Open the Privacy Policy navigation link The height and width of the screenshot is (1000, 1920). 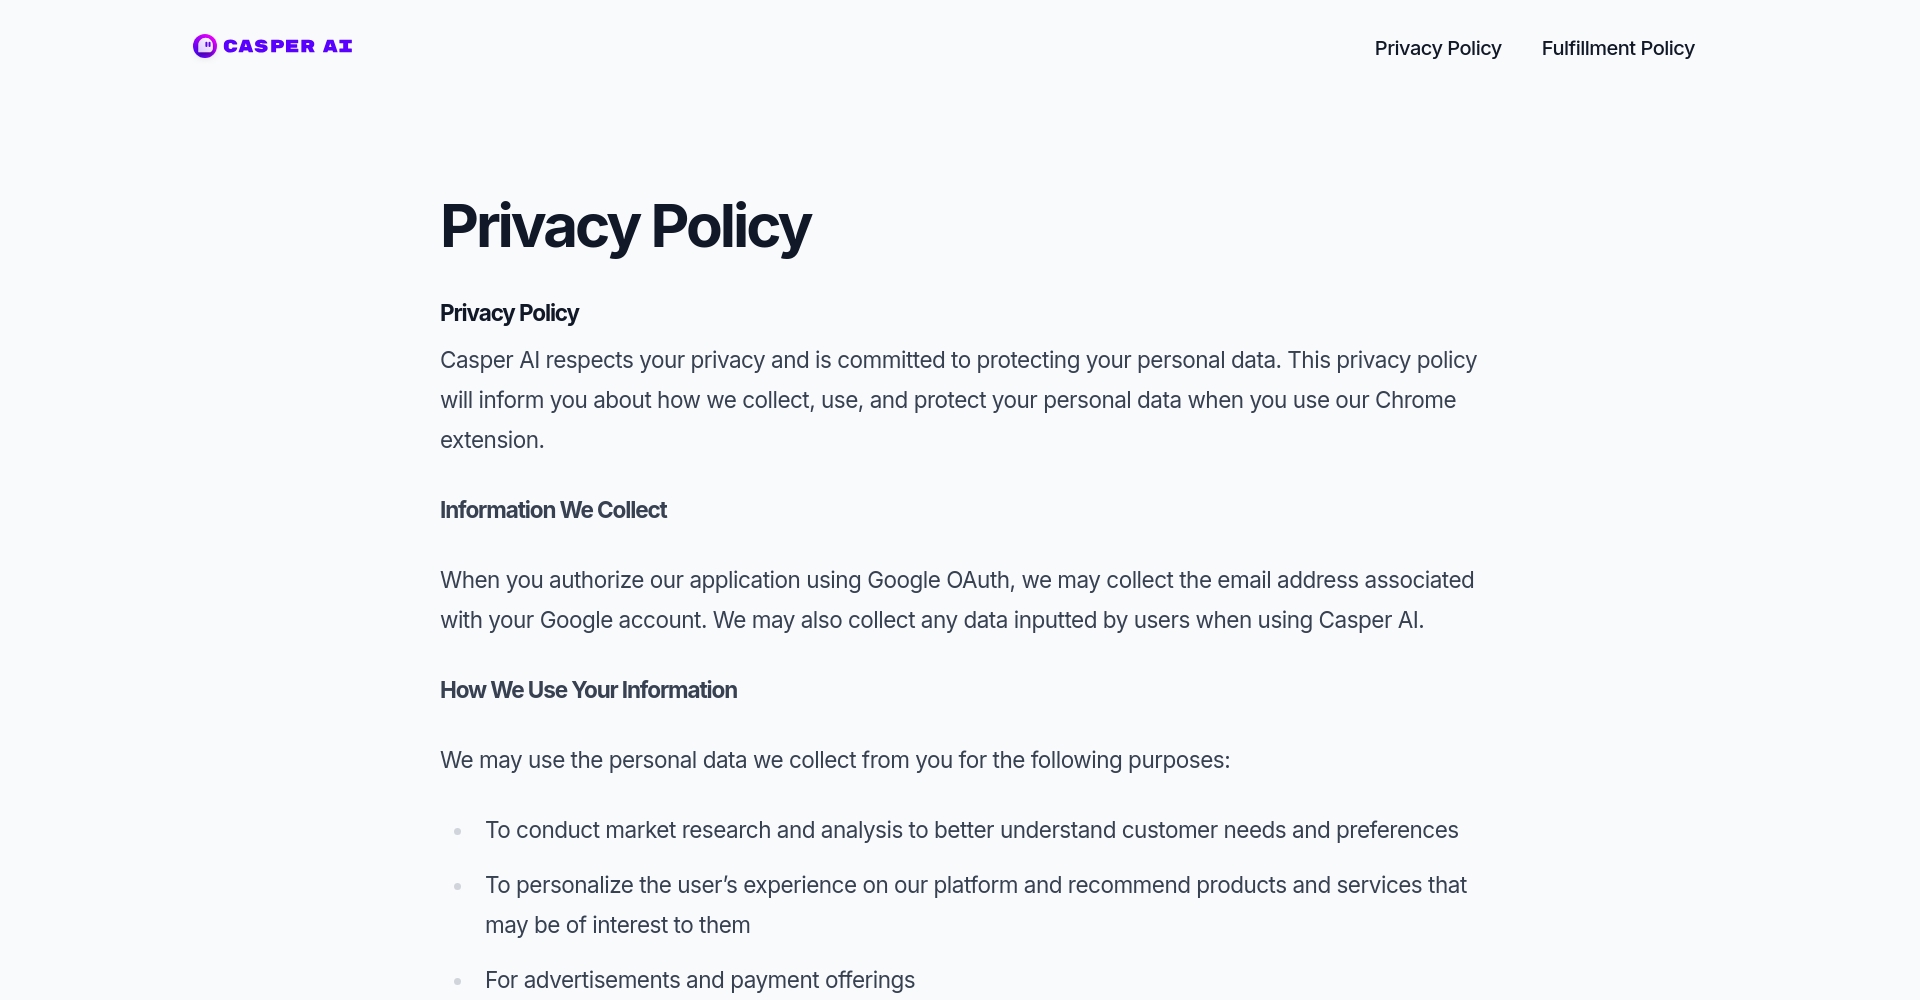(x=1437, y=48)
